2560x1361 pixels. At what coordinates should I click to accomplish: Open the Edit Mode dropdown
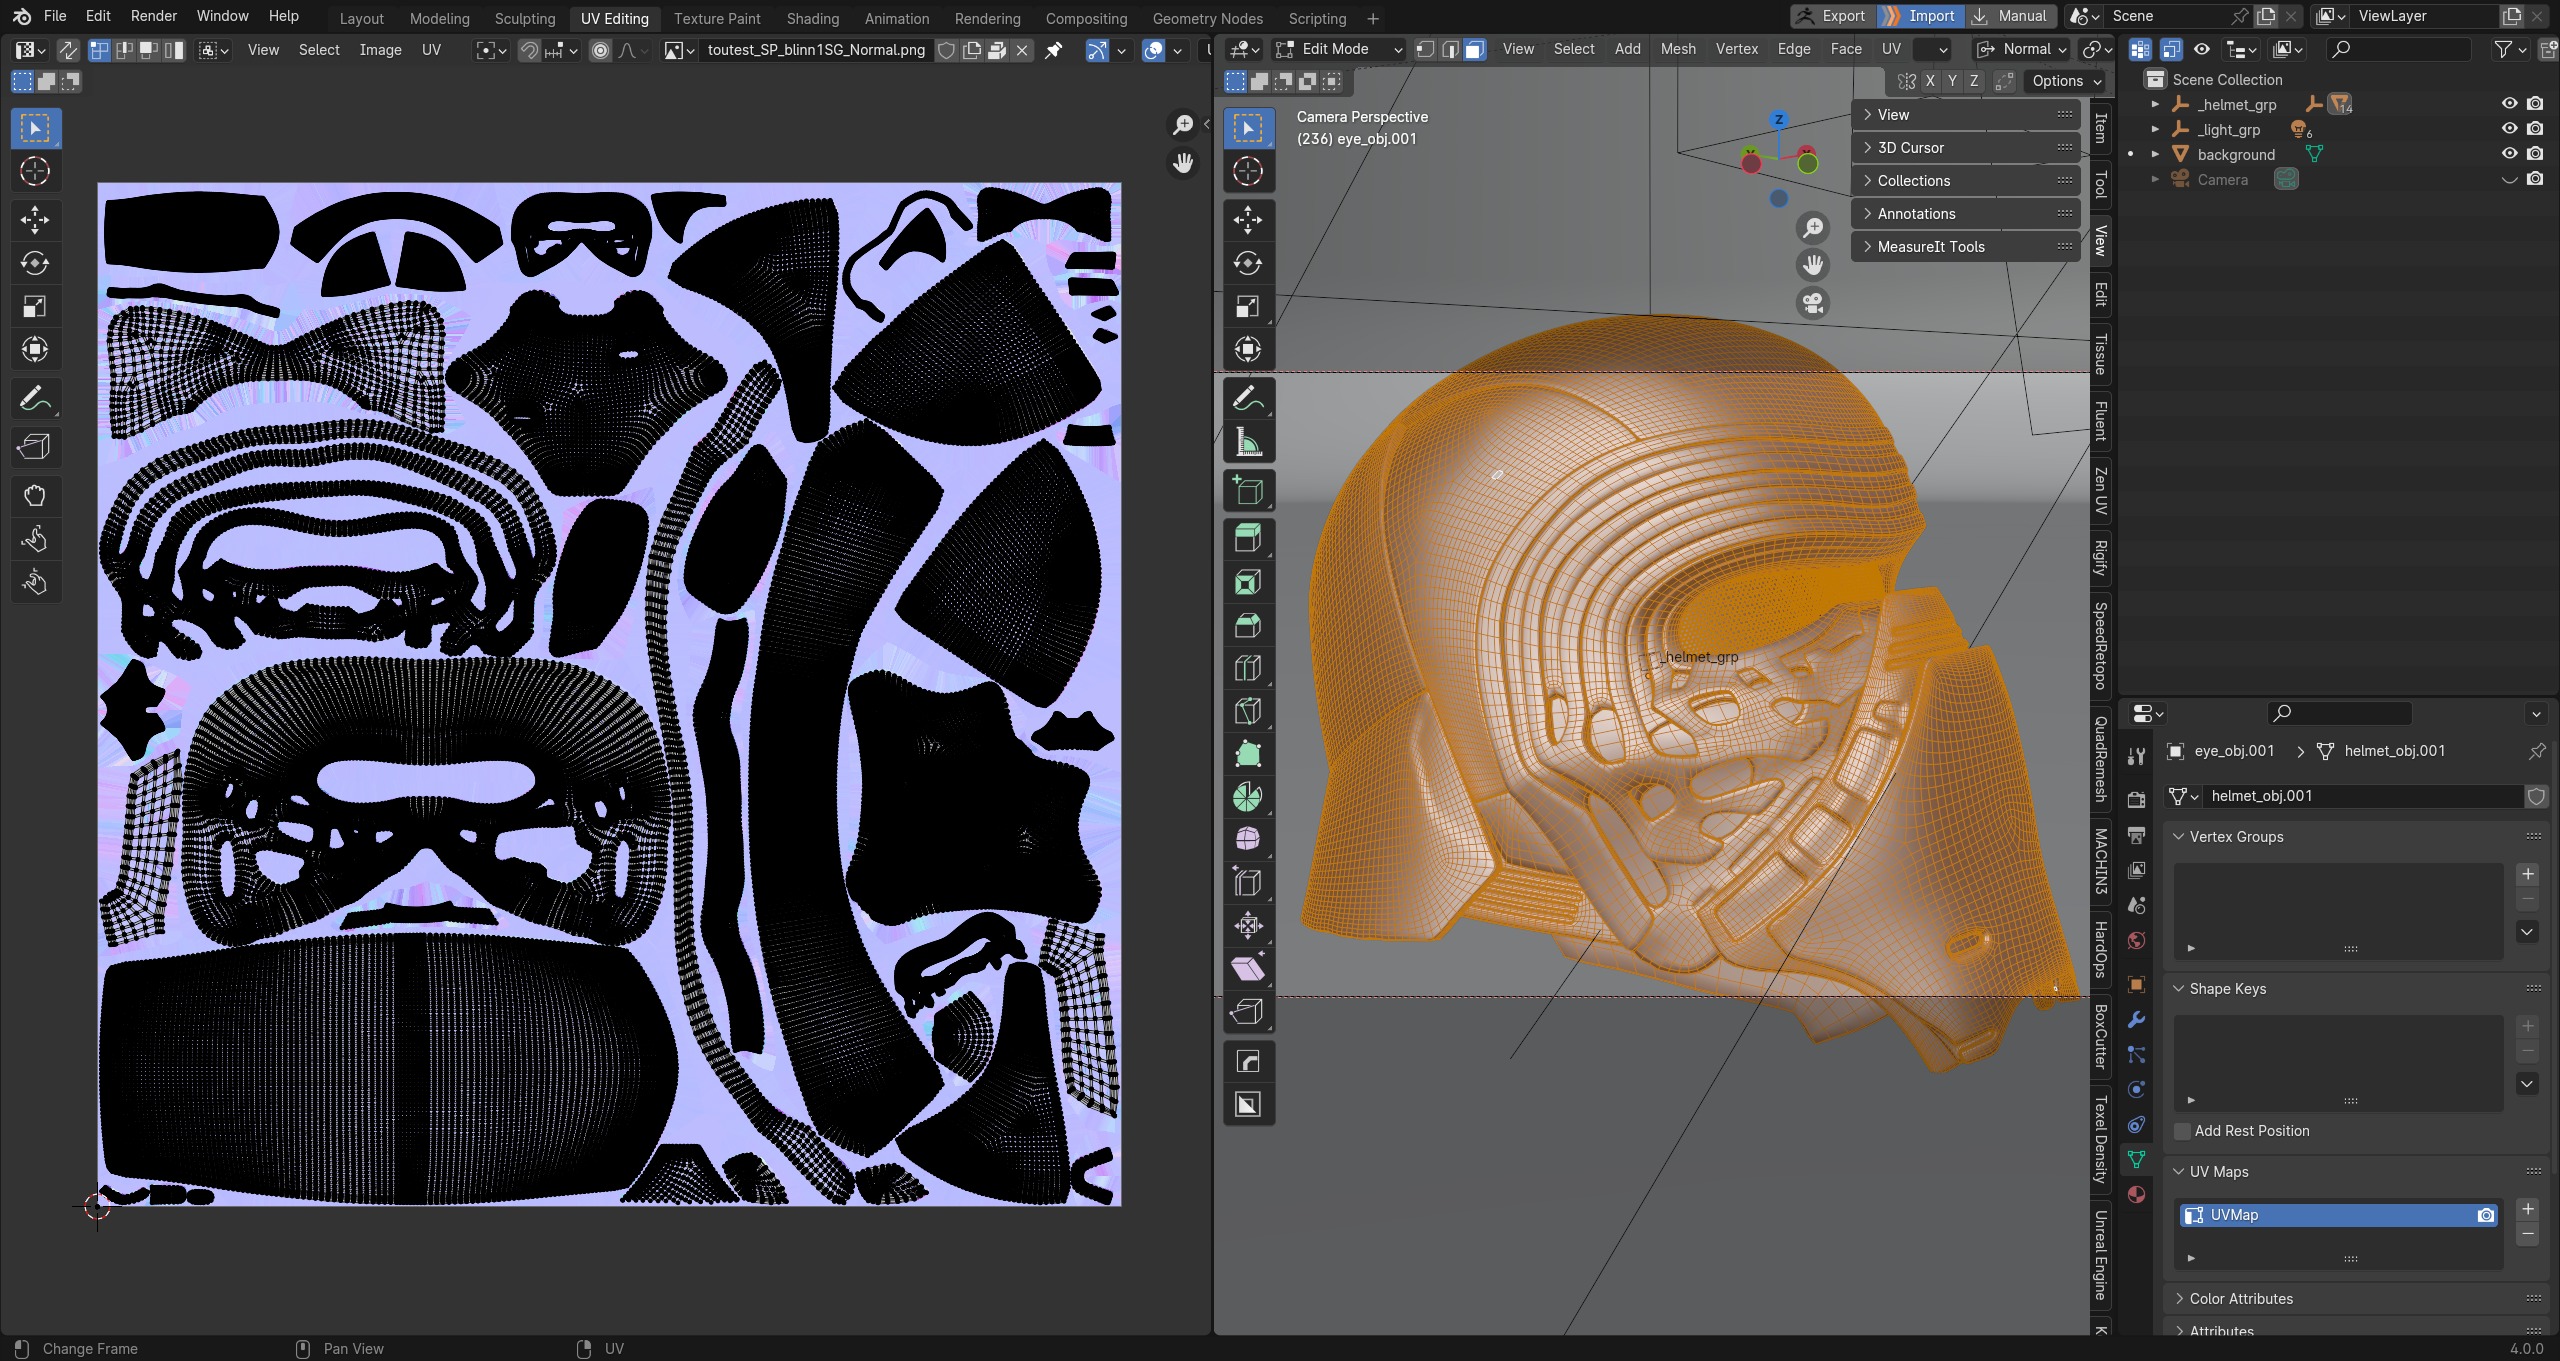point(1339,49)
